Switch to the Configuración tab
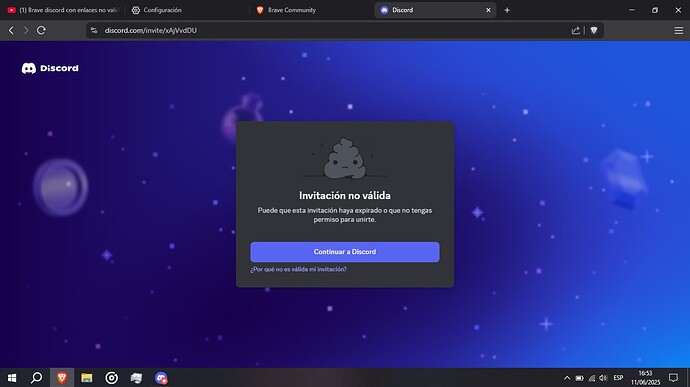 187,10
